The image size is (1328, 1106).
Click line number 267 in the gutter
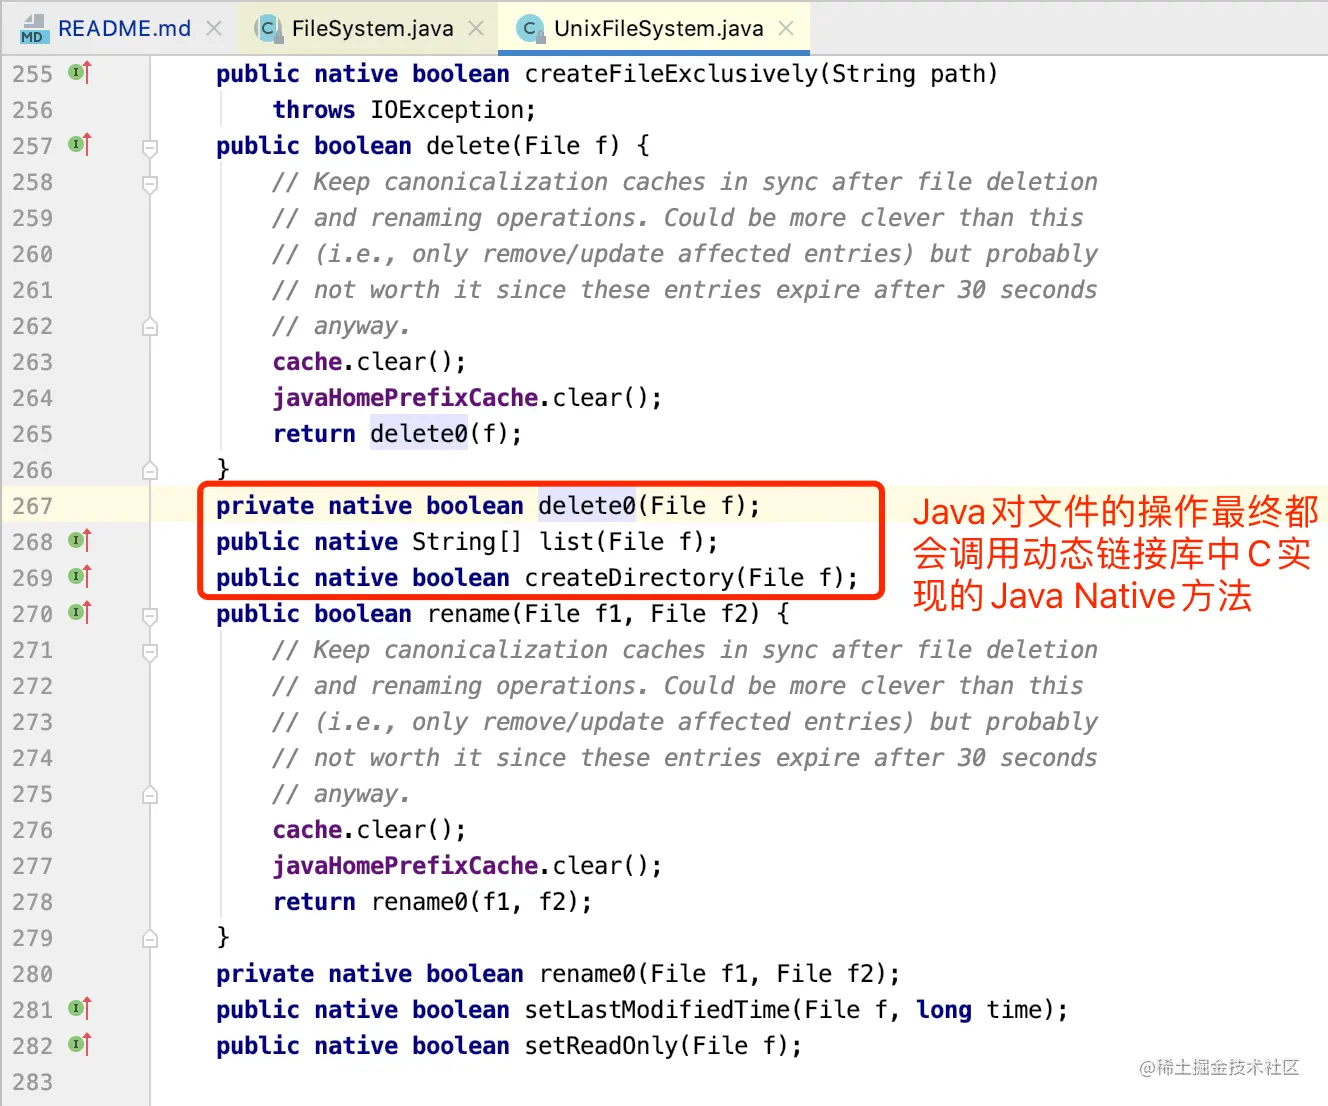[x=32, y=506]
